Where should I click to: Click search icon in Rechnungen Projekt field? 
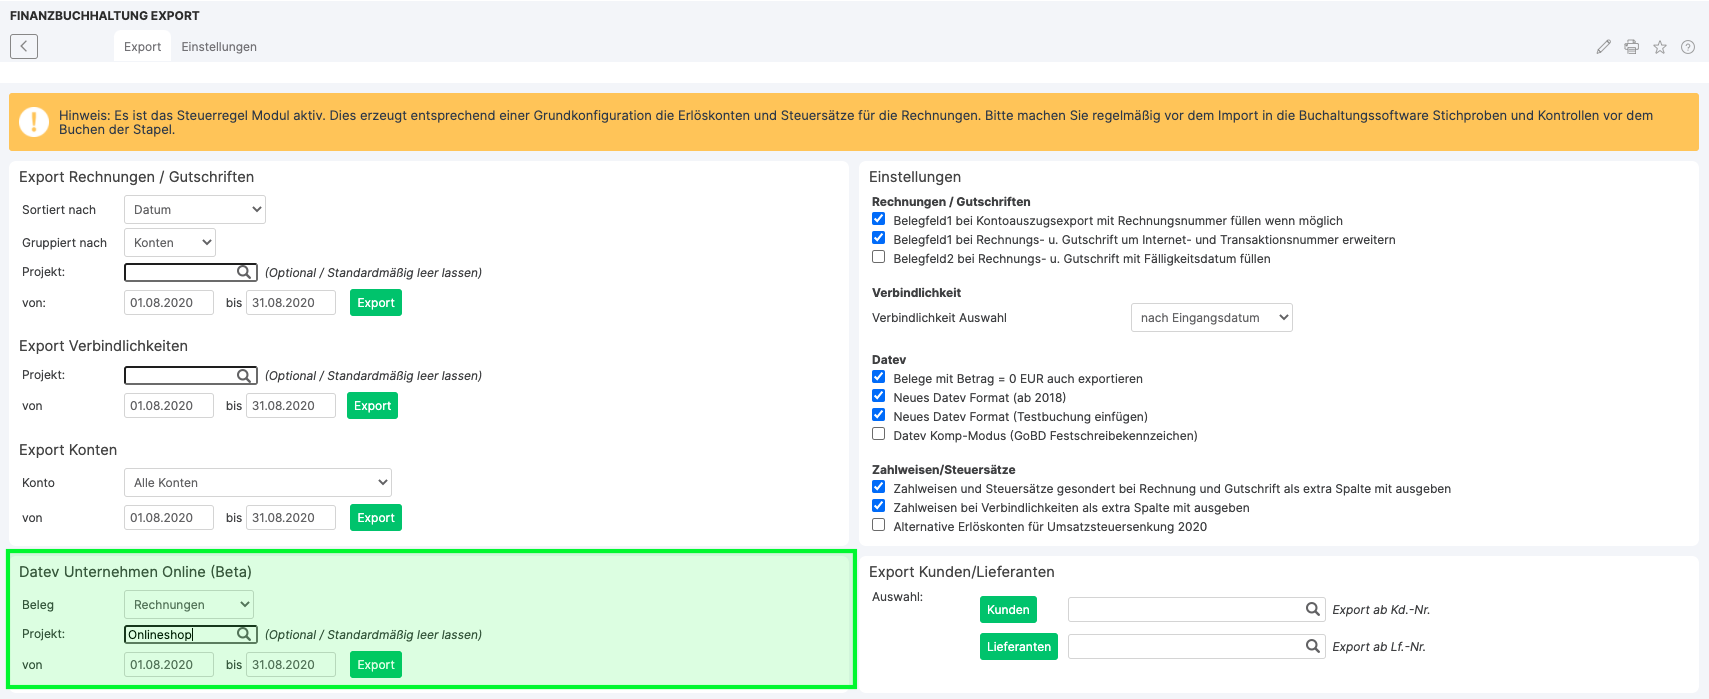[x=244, y=272]
